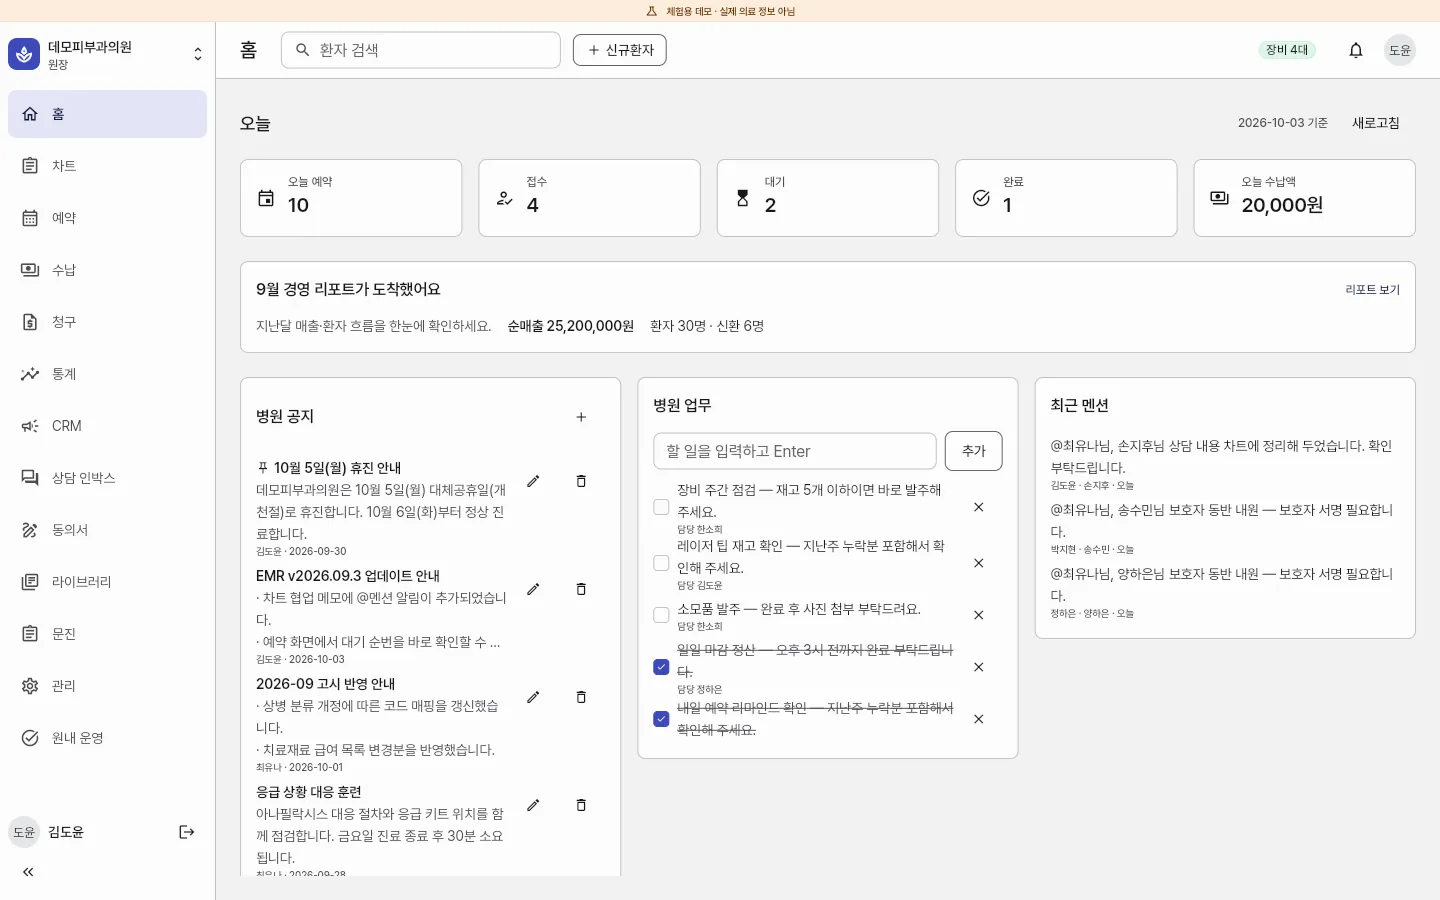1440x900 pixels.
Task: Uncheck the 내일 예약 리마인드 확인 task
Action: click(x=661, y=719)
